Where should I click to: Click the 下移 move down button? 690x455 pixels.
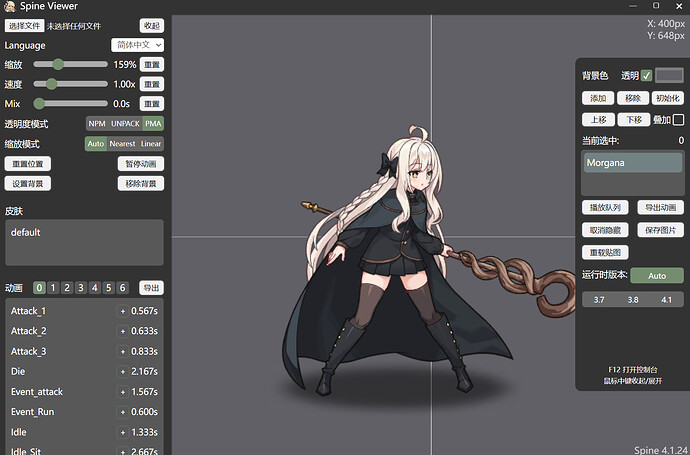pos(634,120)
